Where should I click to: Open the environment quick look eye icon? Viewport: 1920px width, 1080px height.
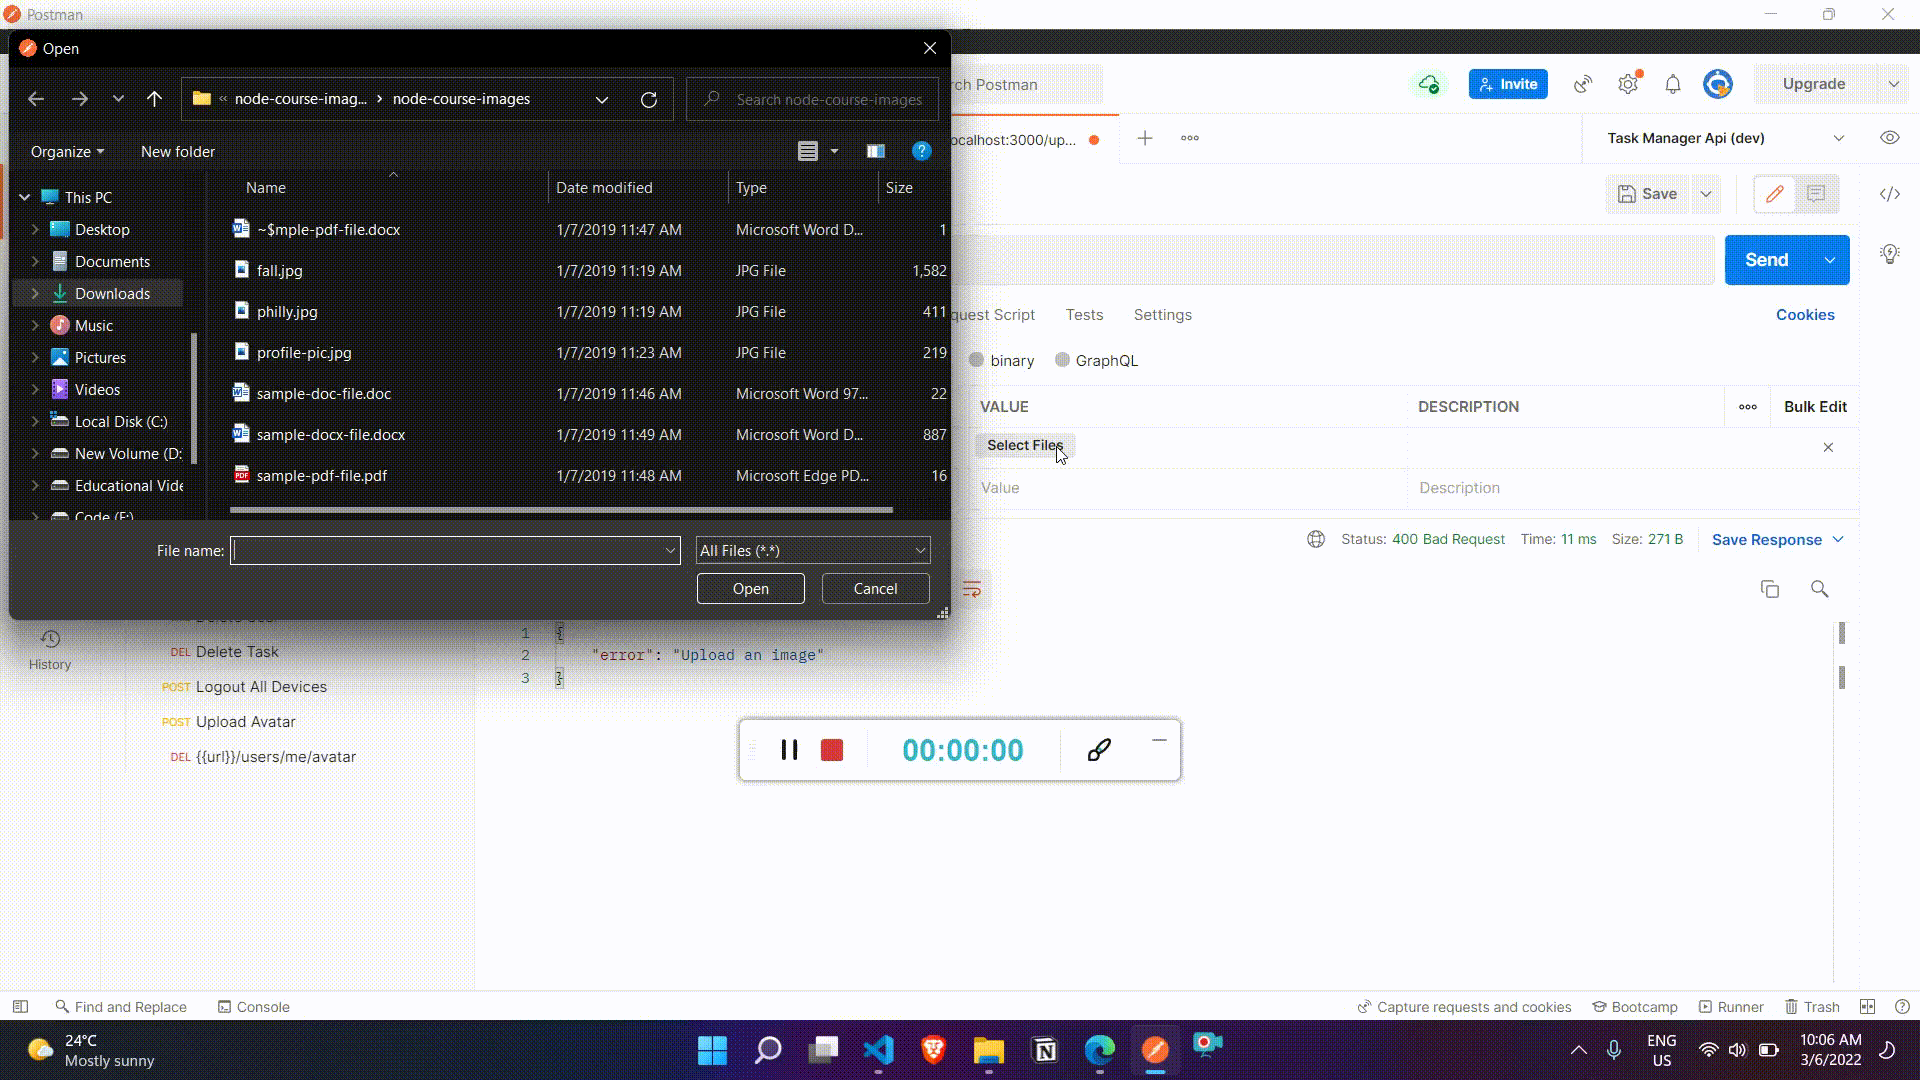[1889, 138]
